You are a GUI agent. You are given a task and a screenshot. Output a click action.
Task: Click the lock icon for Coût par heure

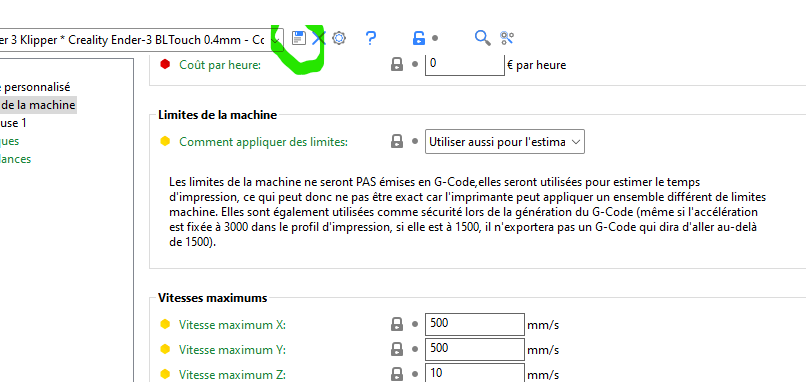click(x=396, y=64)
